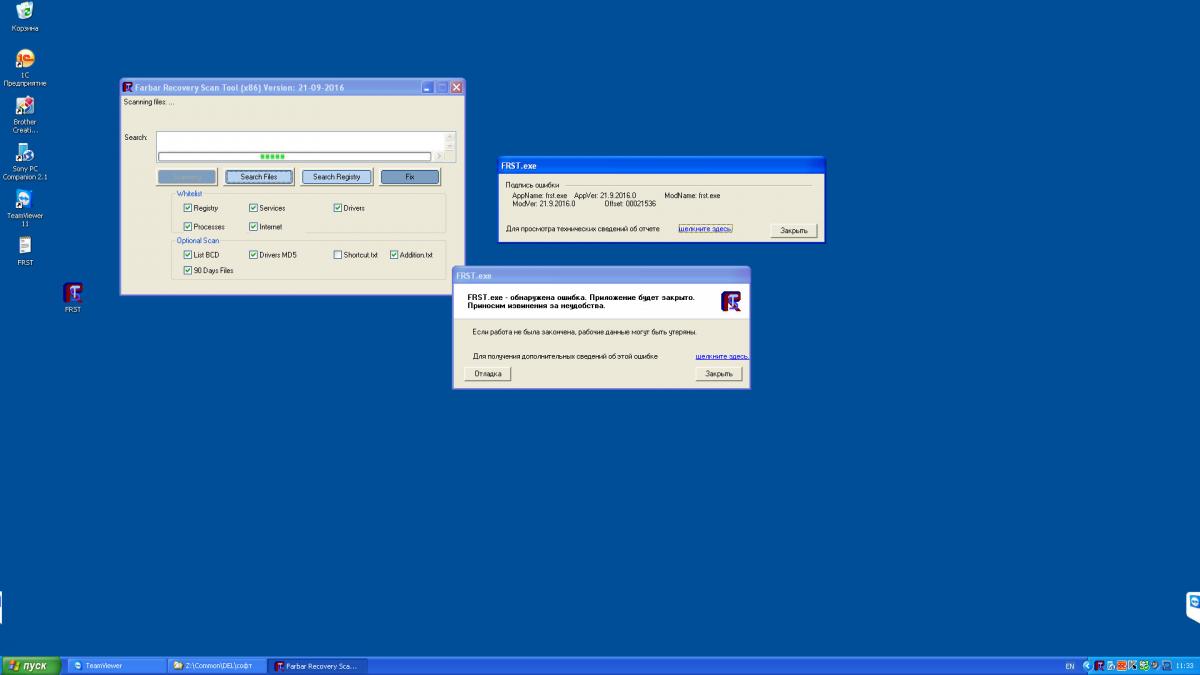
Task: Switch to the Farbar Recovery Scan taskbar item
Action: [318, 665]
